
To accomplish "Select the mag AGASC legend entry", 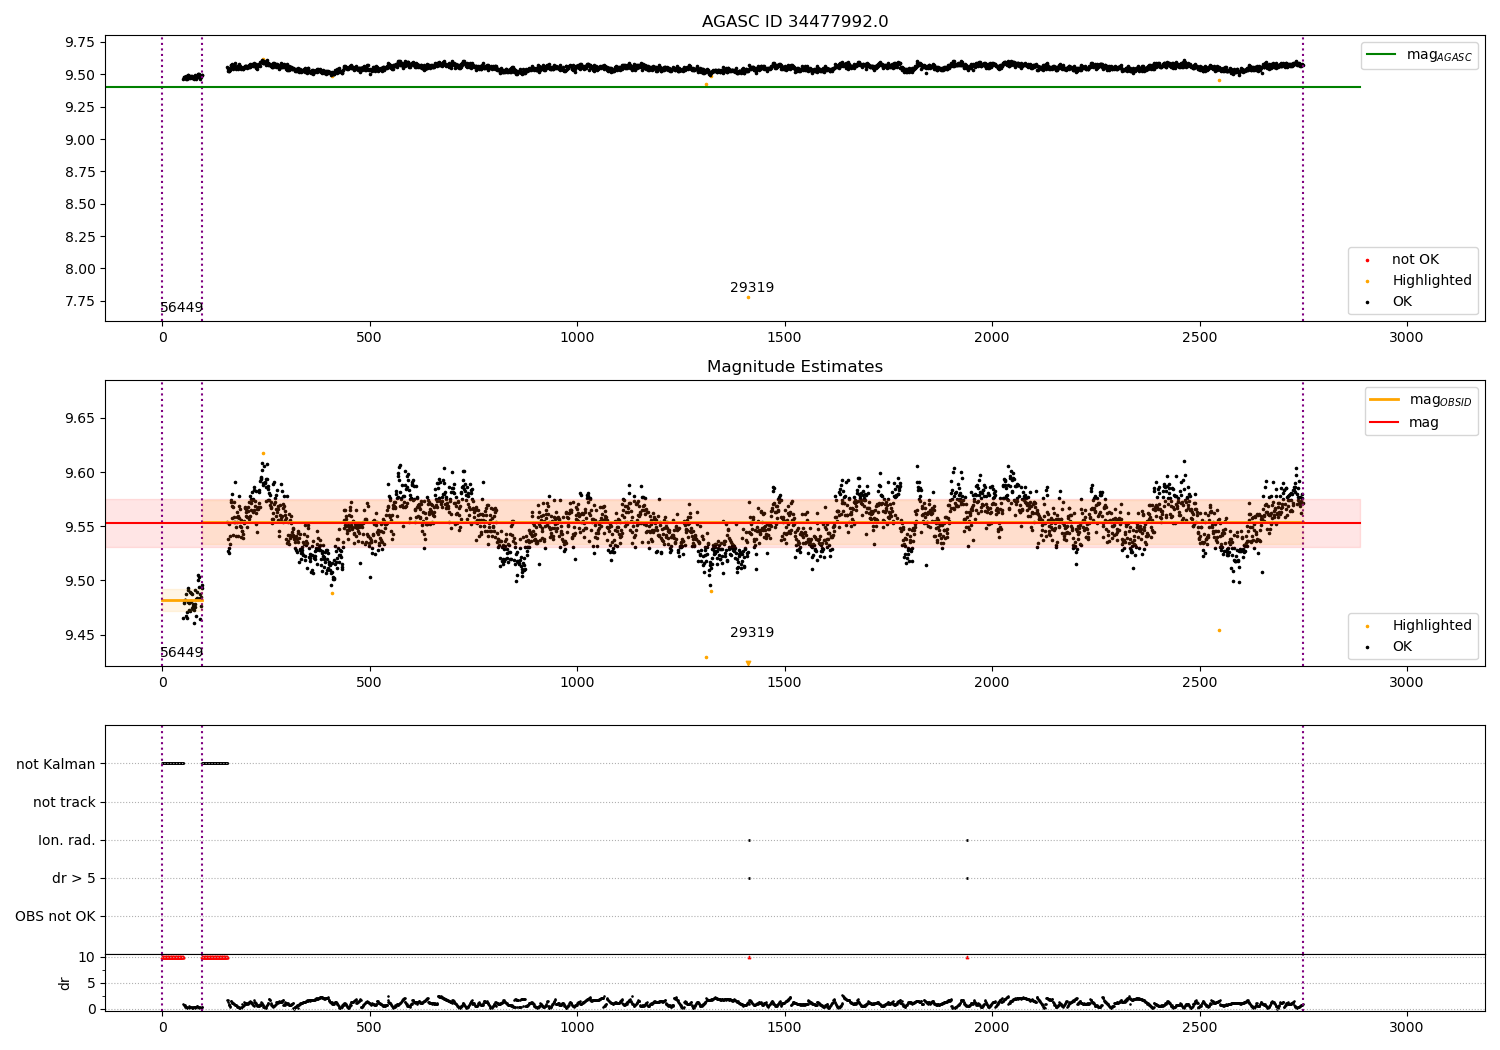I will coord(1419,55).
